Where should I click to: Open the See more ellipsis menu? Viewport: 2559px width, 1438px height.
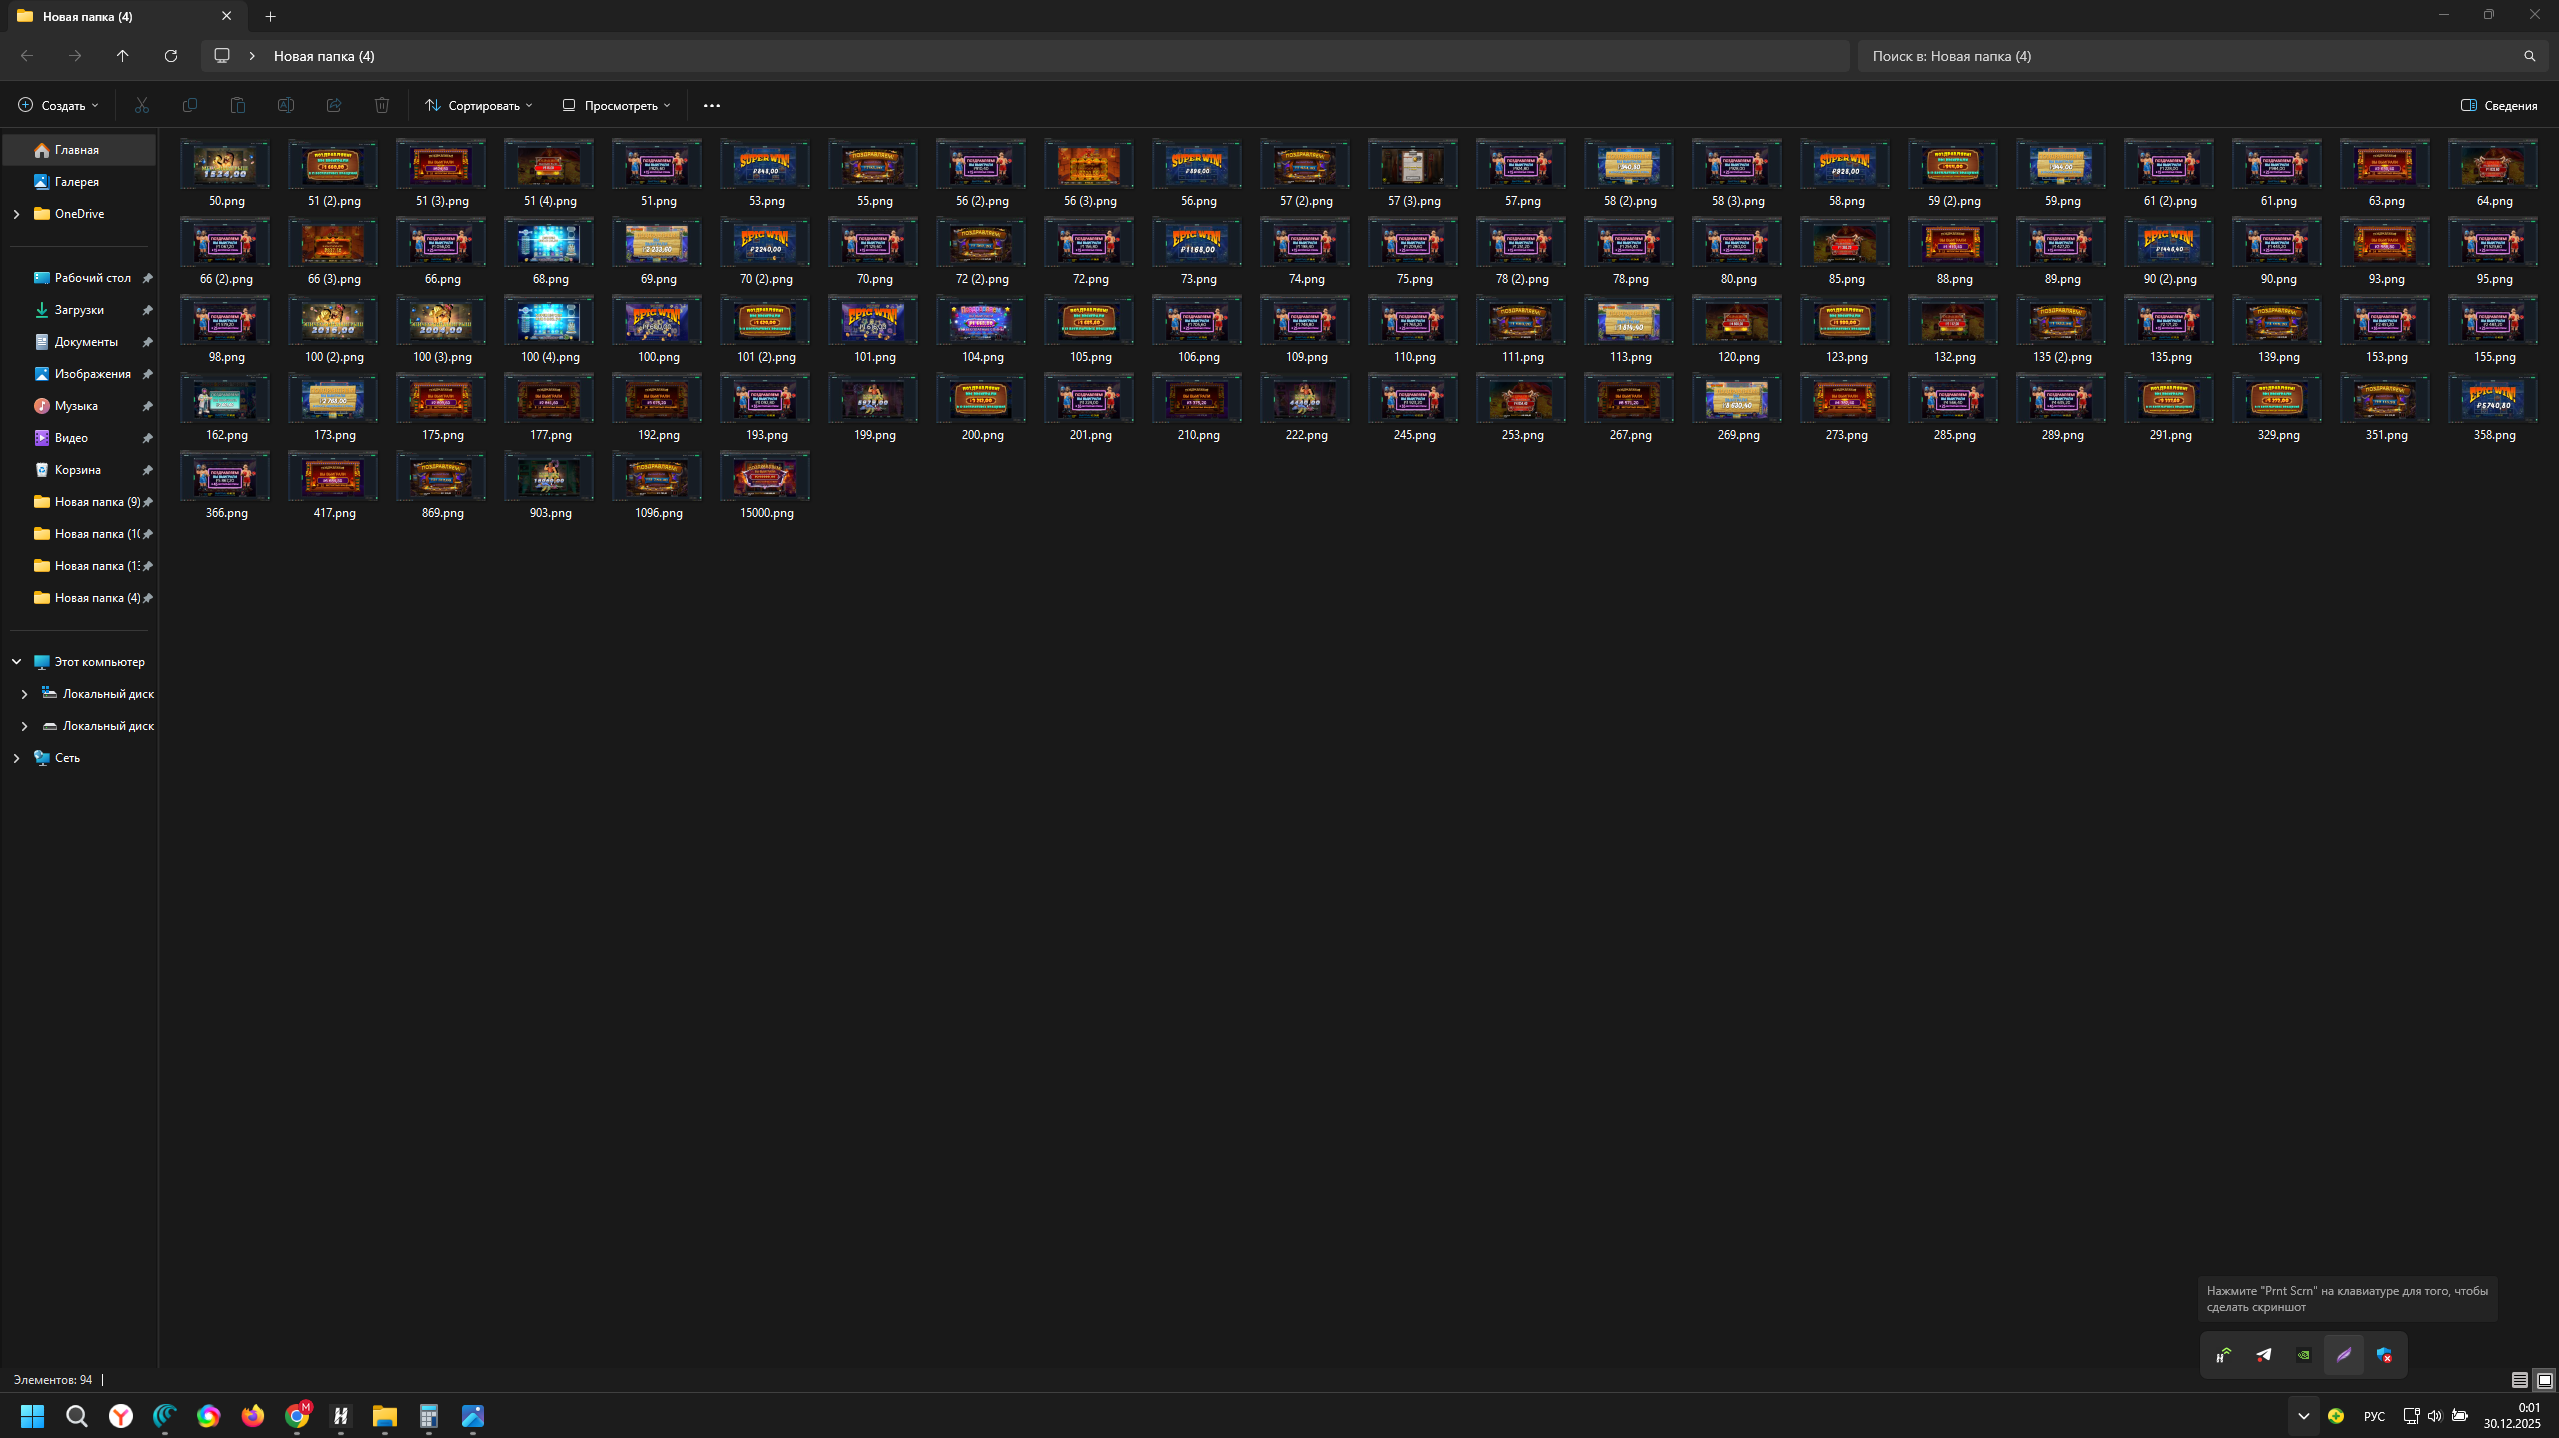coord(711,105)
